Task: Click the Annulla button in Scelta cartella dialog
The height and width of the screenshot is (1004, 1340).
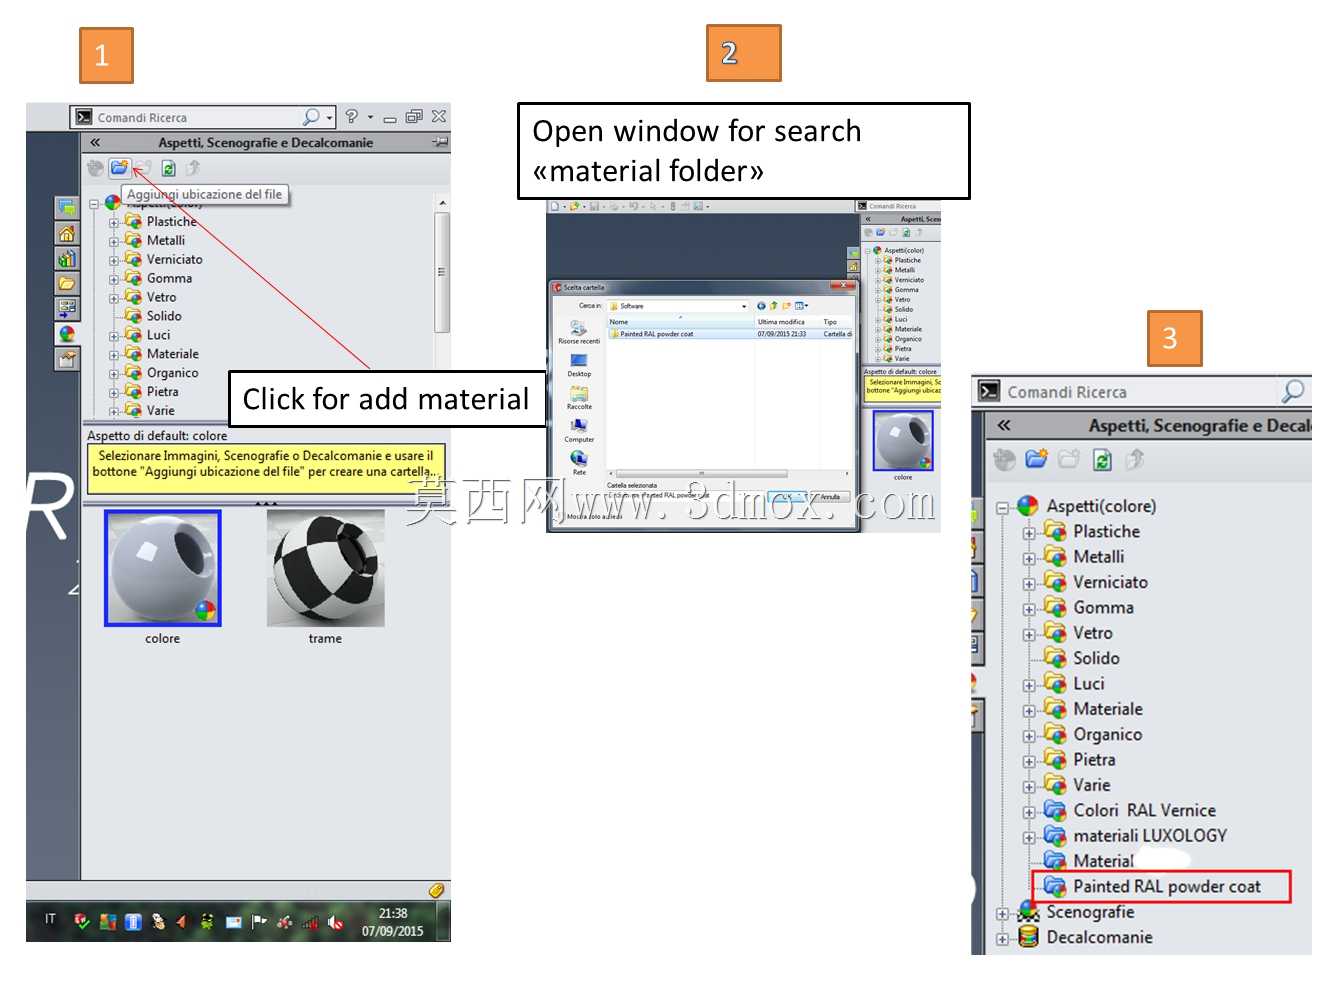Action: point(829,497)
